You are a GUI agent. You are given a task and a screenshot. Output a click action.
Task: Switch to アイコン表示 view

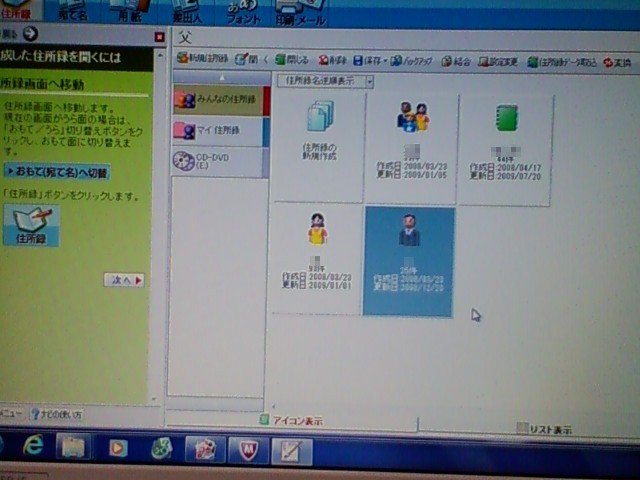click(x=291, y=420)
